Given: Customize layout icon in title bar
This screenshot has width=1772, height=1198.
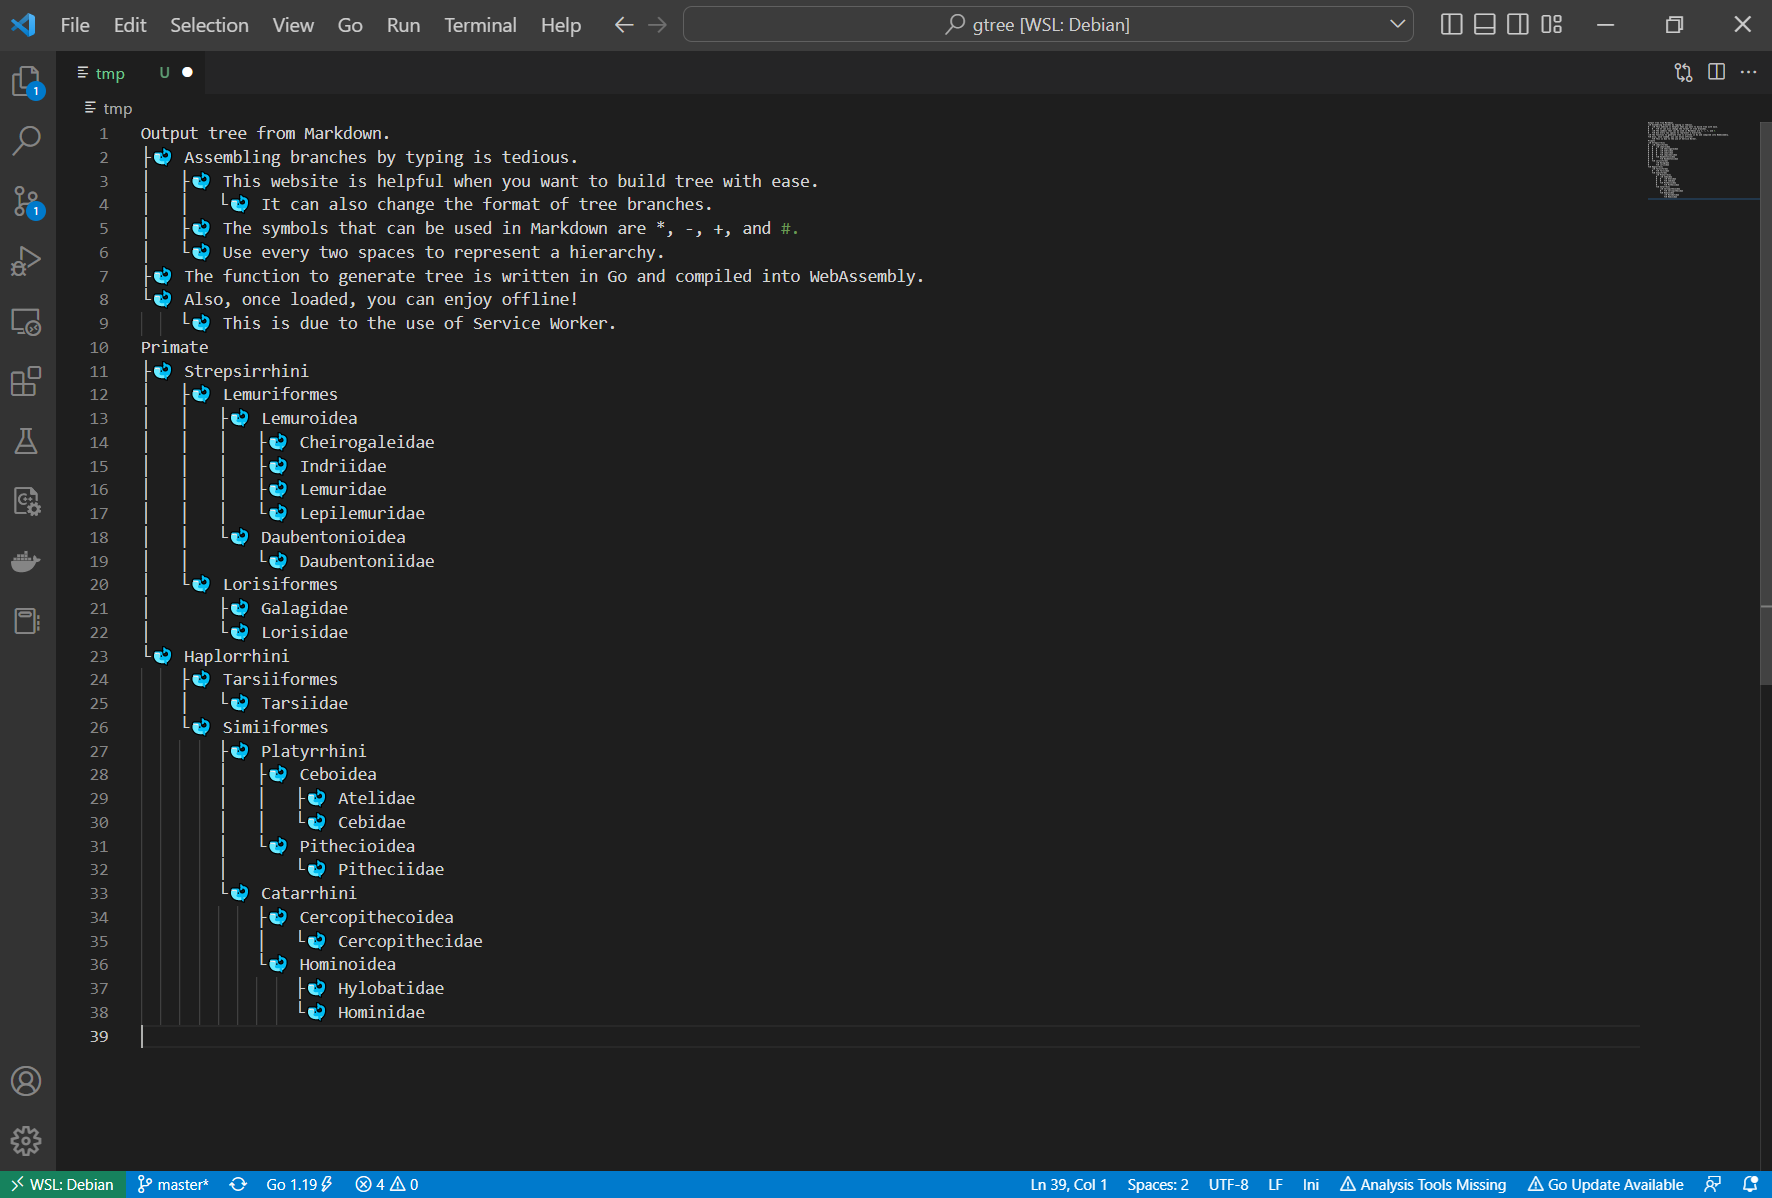Looking at the screenshot, I should pos(1552,25).
